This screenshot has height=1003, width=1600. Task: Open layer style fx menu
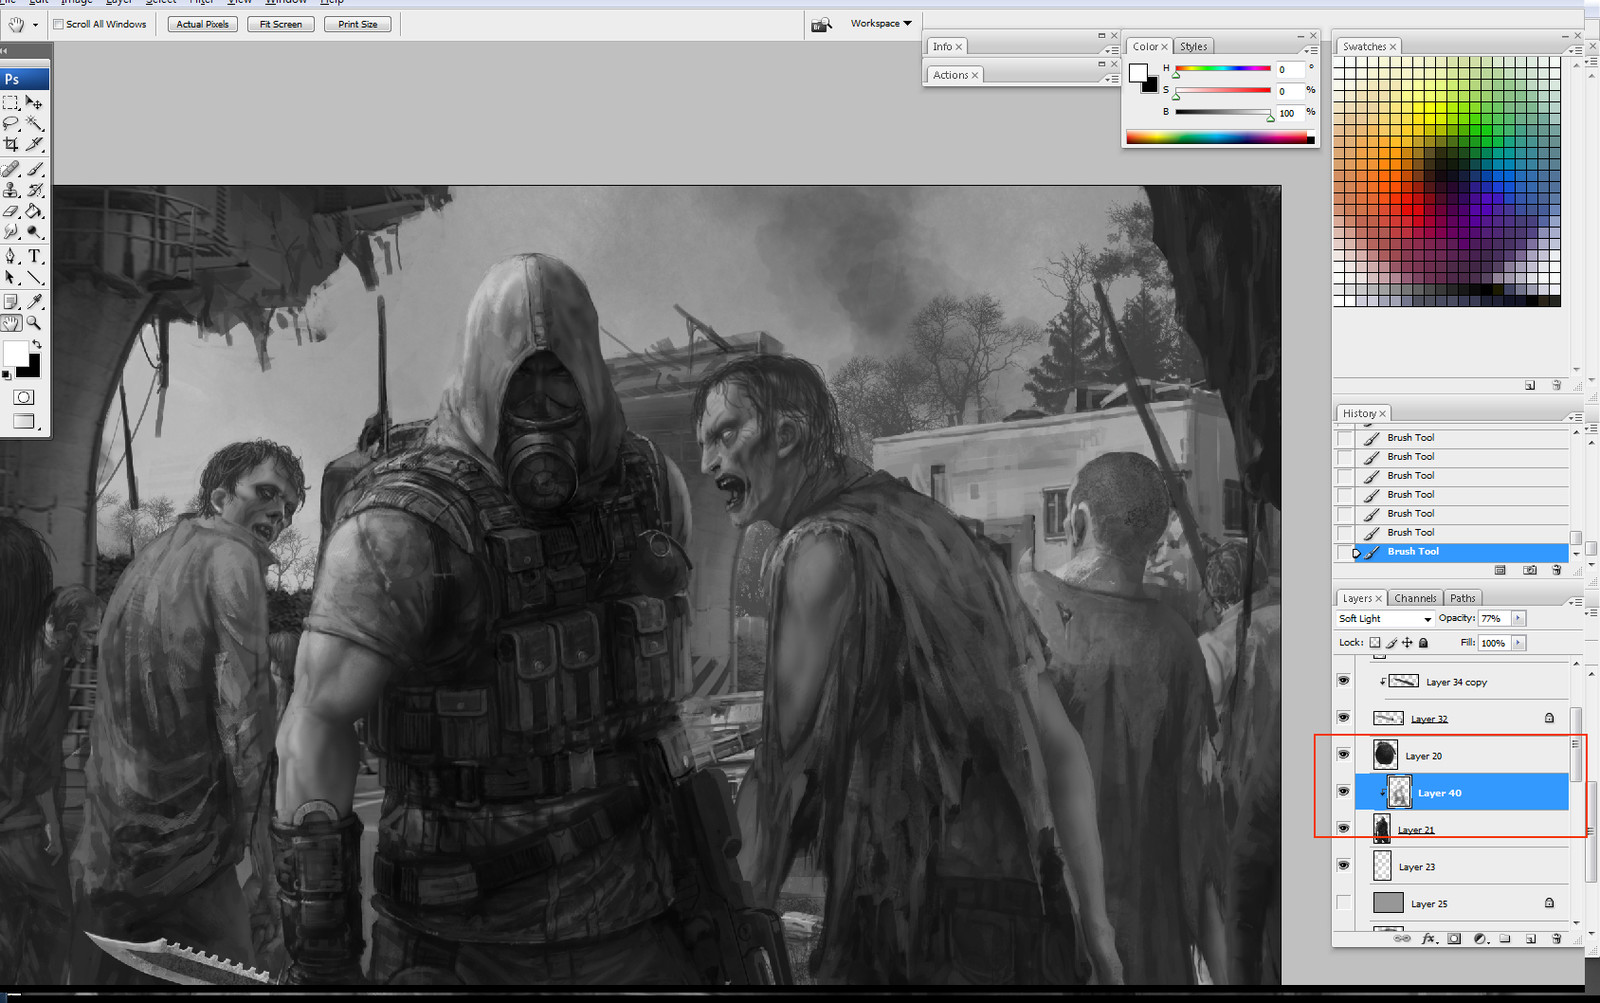click(1429, 938)
